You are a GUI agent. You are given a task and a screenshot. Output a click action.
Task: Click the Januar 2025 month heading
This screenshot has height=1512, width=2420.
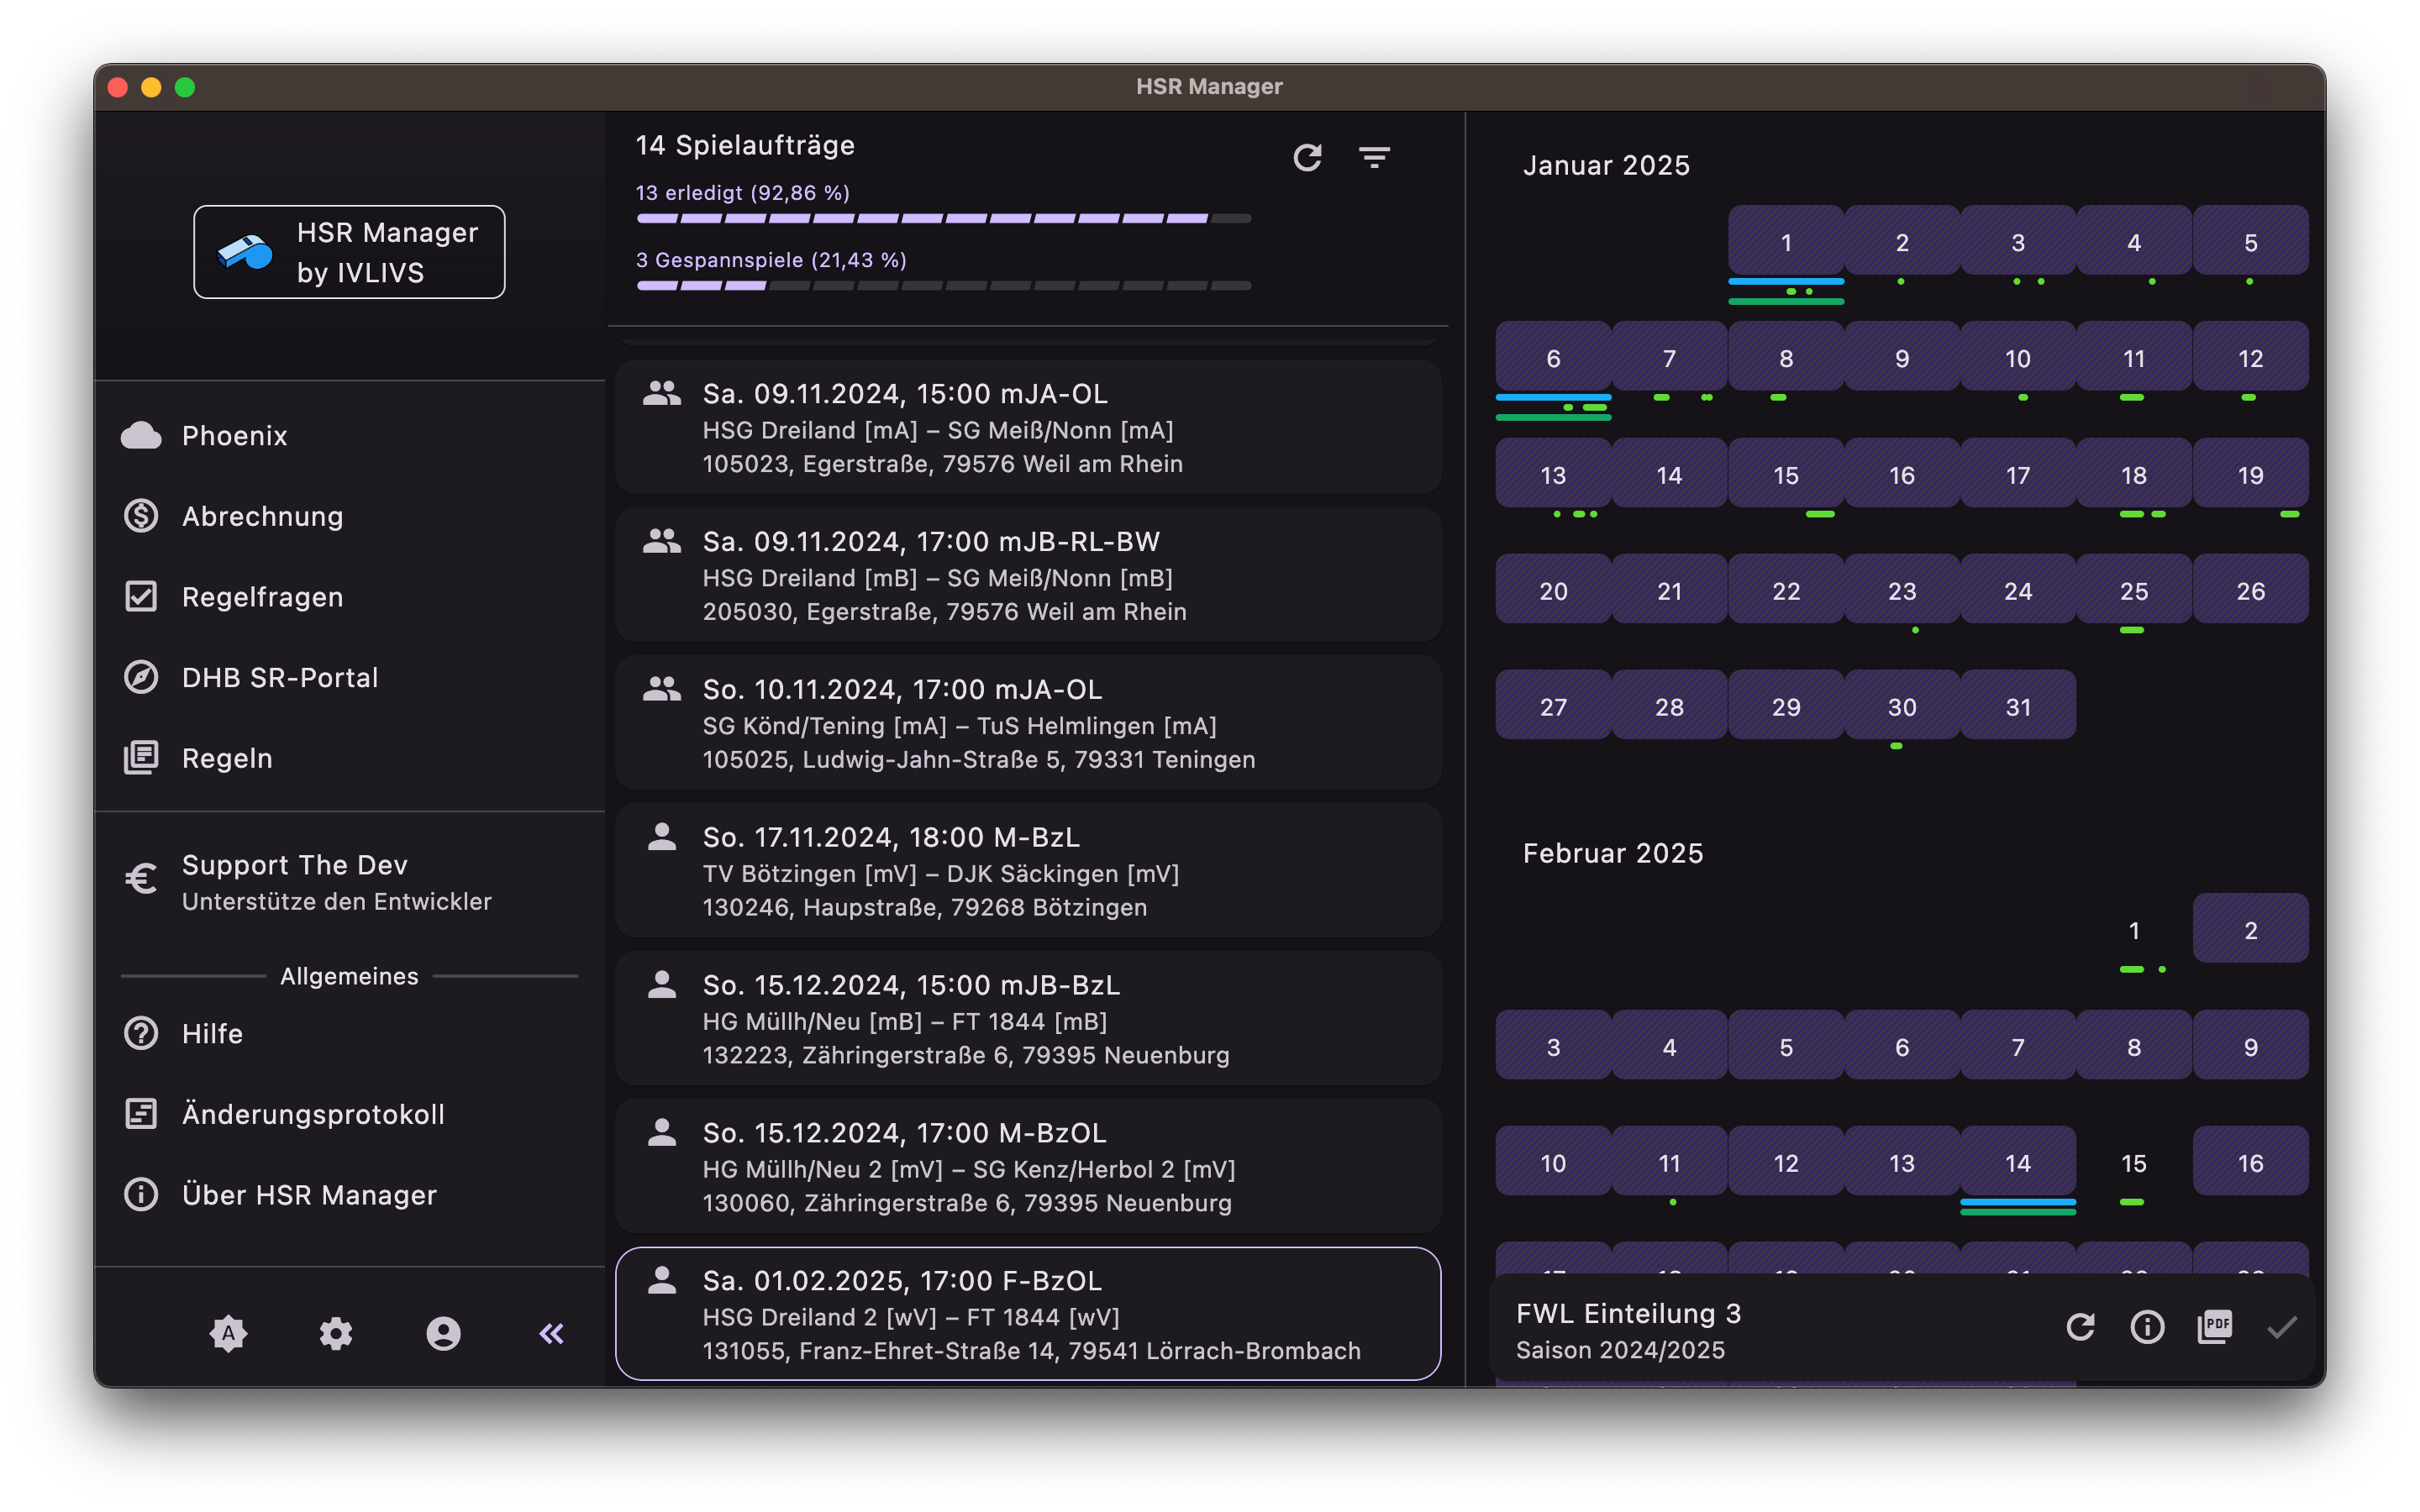pos(1606,165)
